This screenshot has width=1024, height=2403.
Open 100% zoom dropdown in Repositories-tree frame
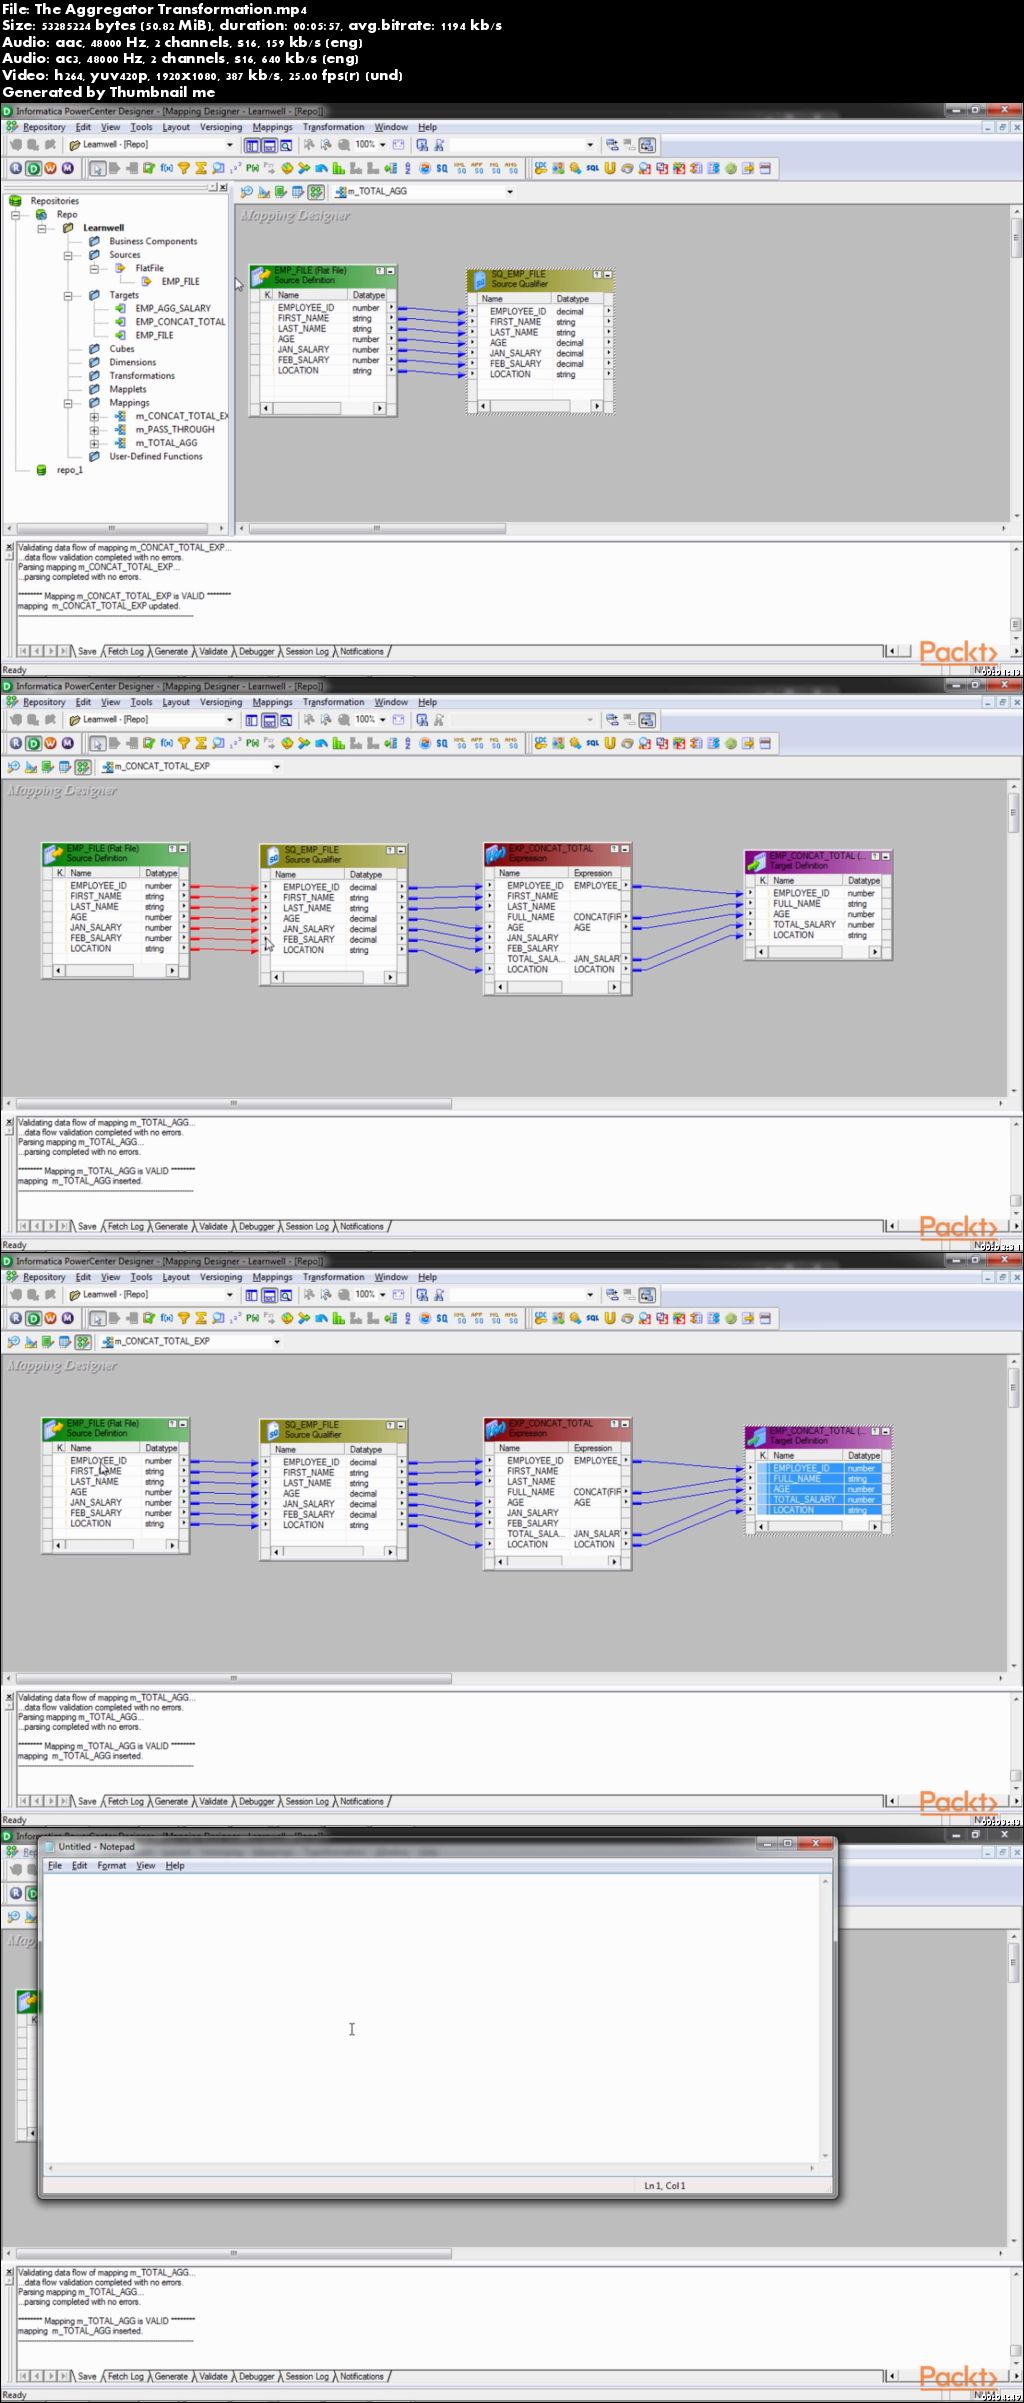[x=382, y=145]
